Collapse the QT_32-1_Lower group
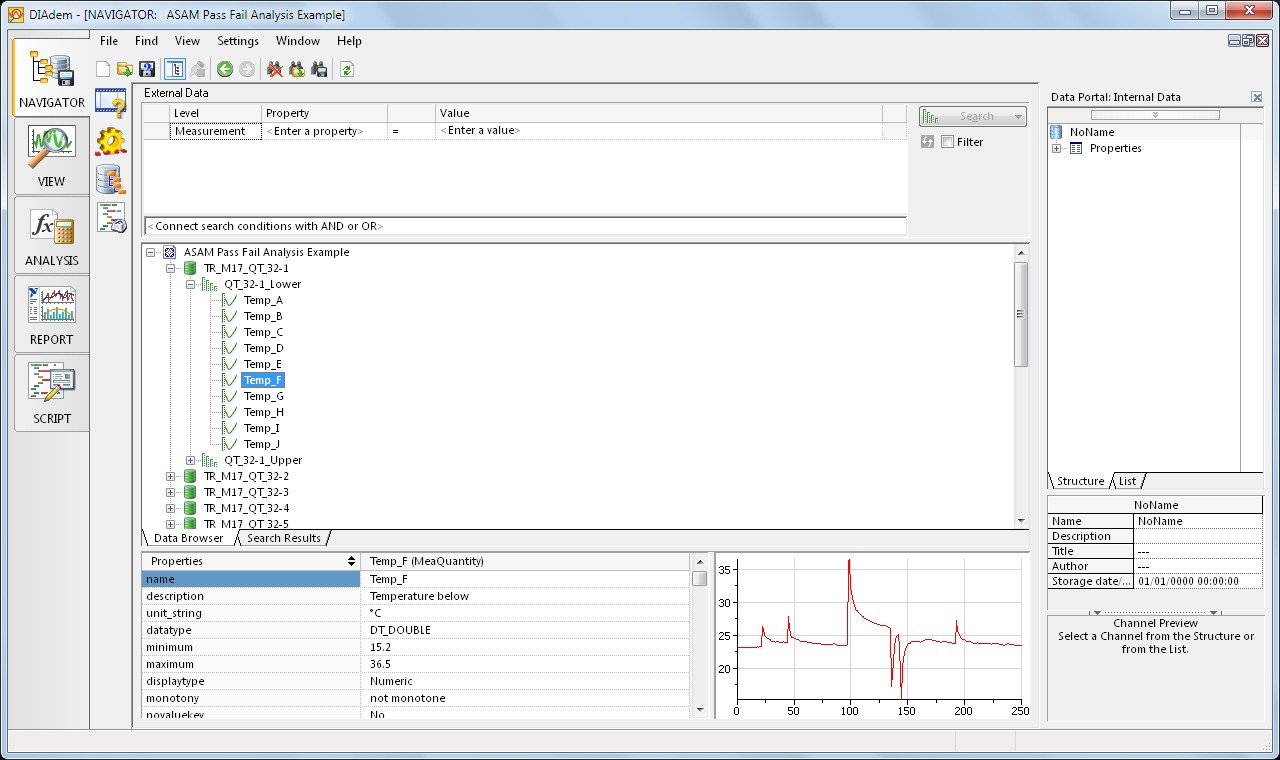 [x=190, y=284]
